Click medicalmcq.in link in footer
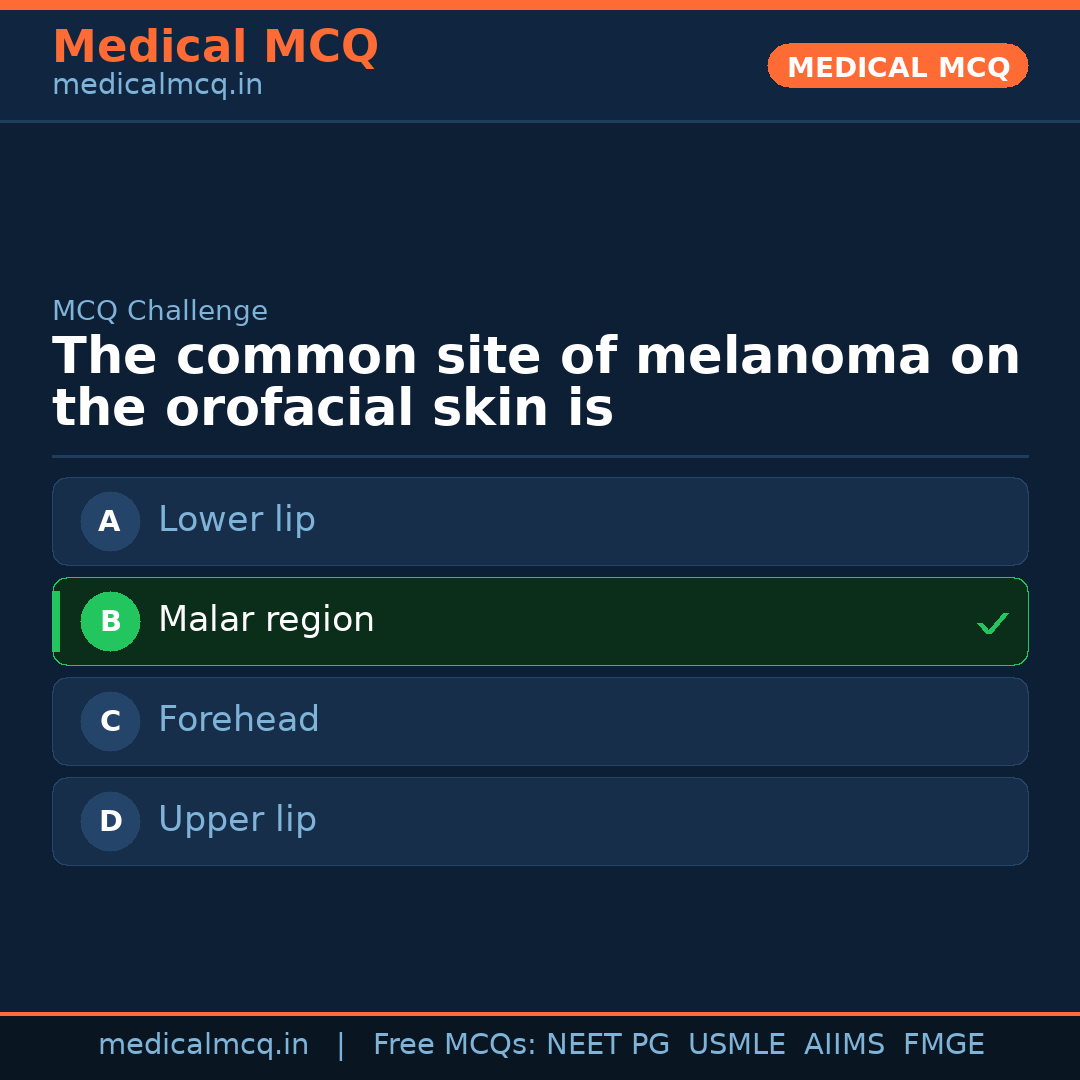This screenshot has width=1080, height=1080. (x=203, y=1045)
